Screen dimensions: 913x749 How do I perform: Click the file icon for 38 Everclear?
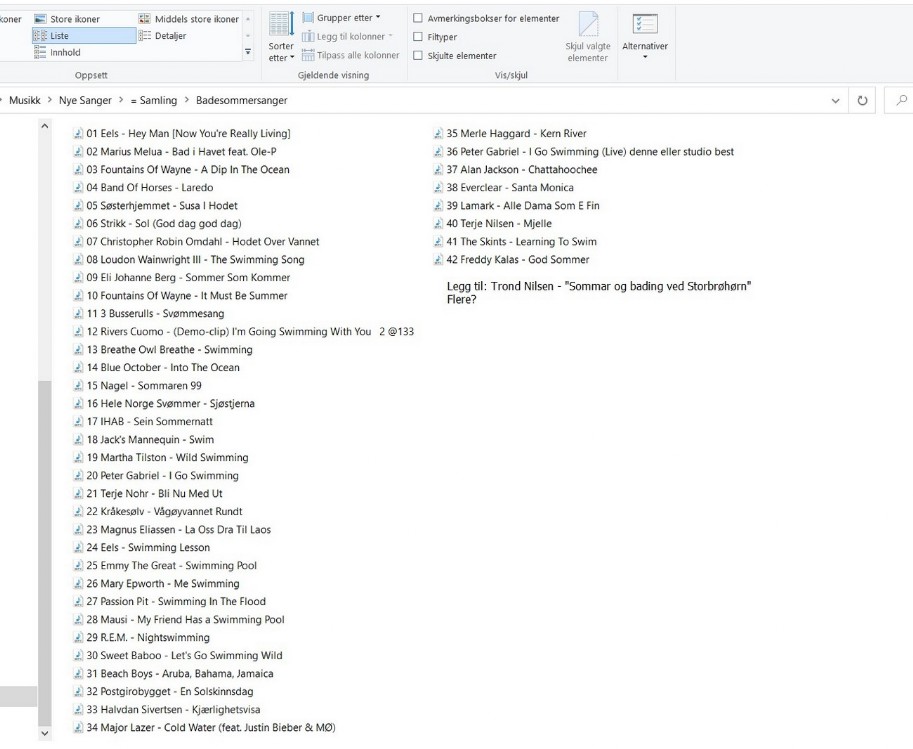438,188
